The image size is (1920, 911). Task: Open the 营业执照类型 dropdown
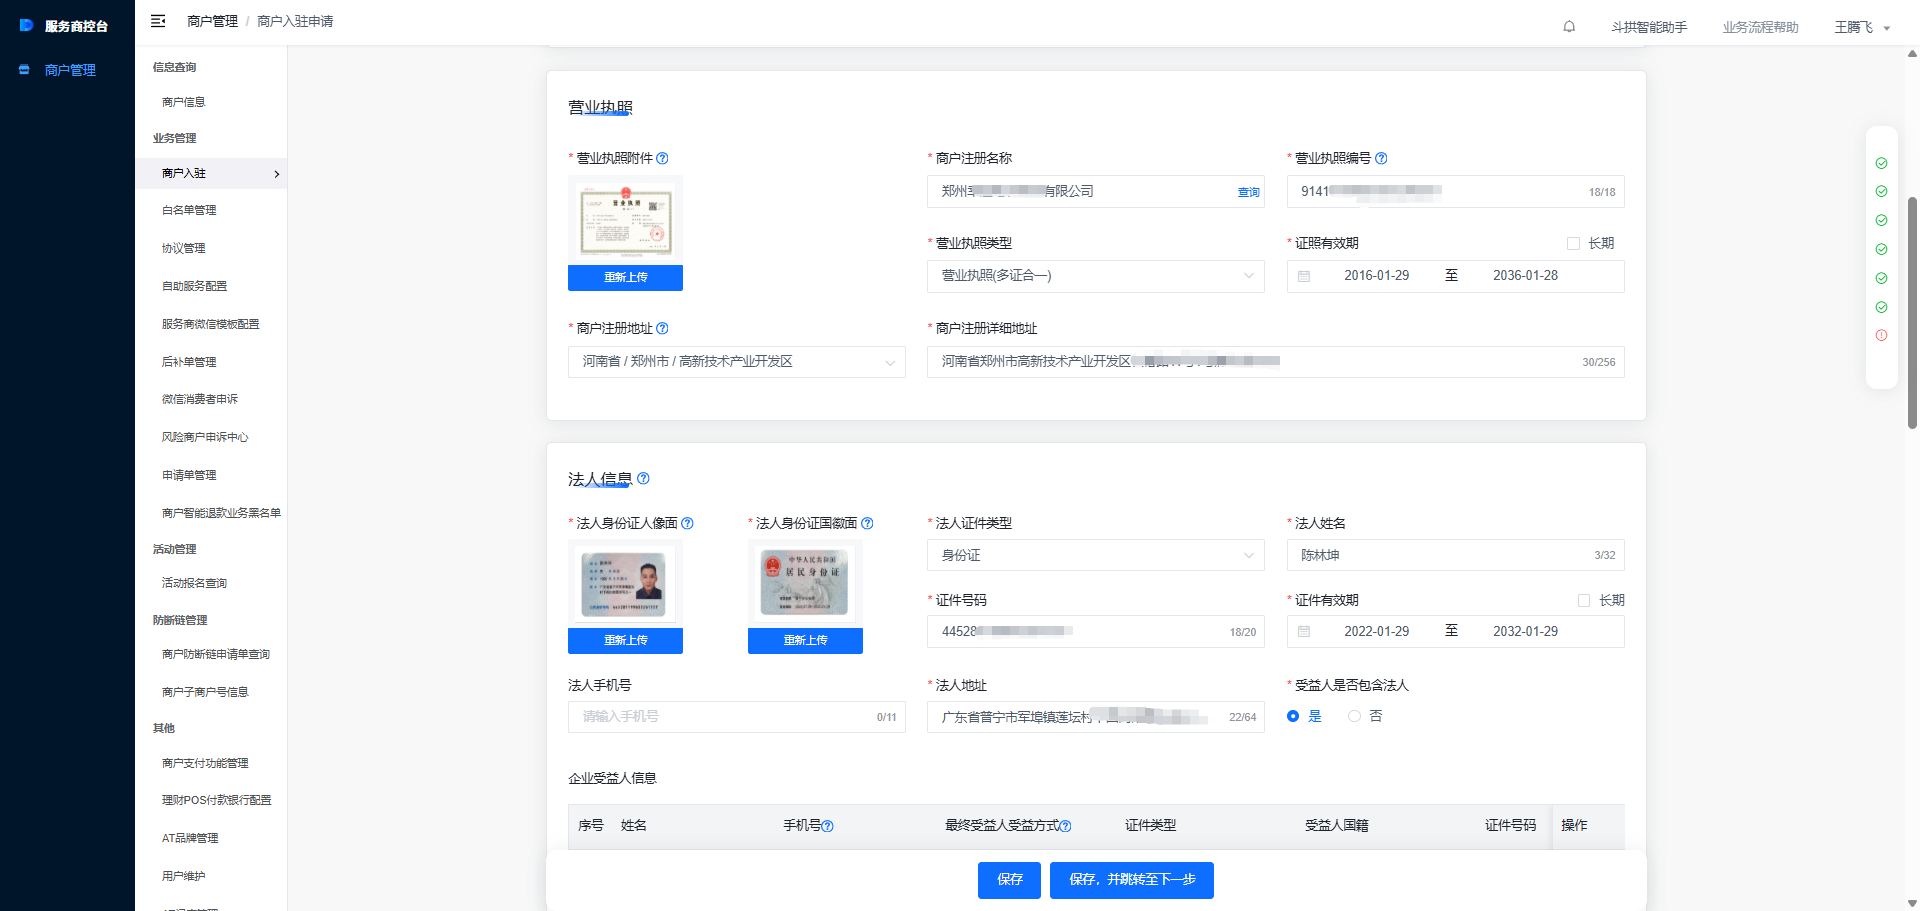(1095, 276)
